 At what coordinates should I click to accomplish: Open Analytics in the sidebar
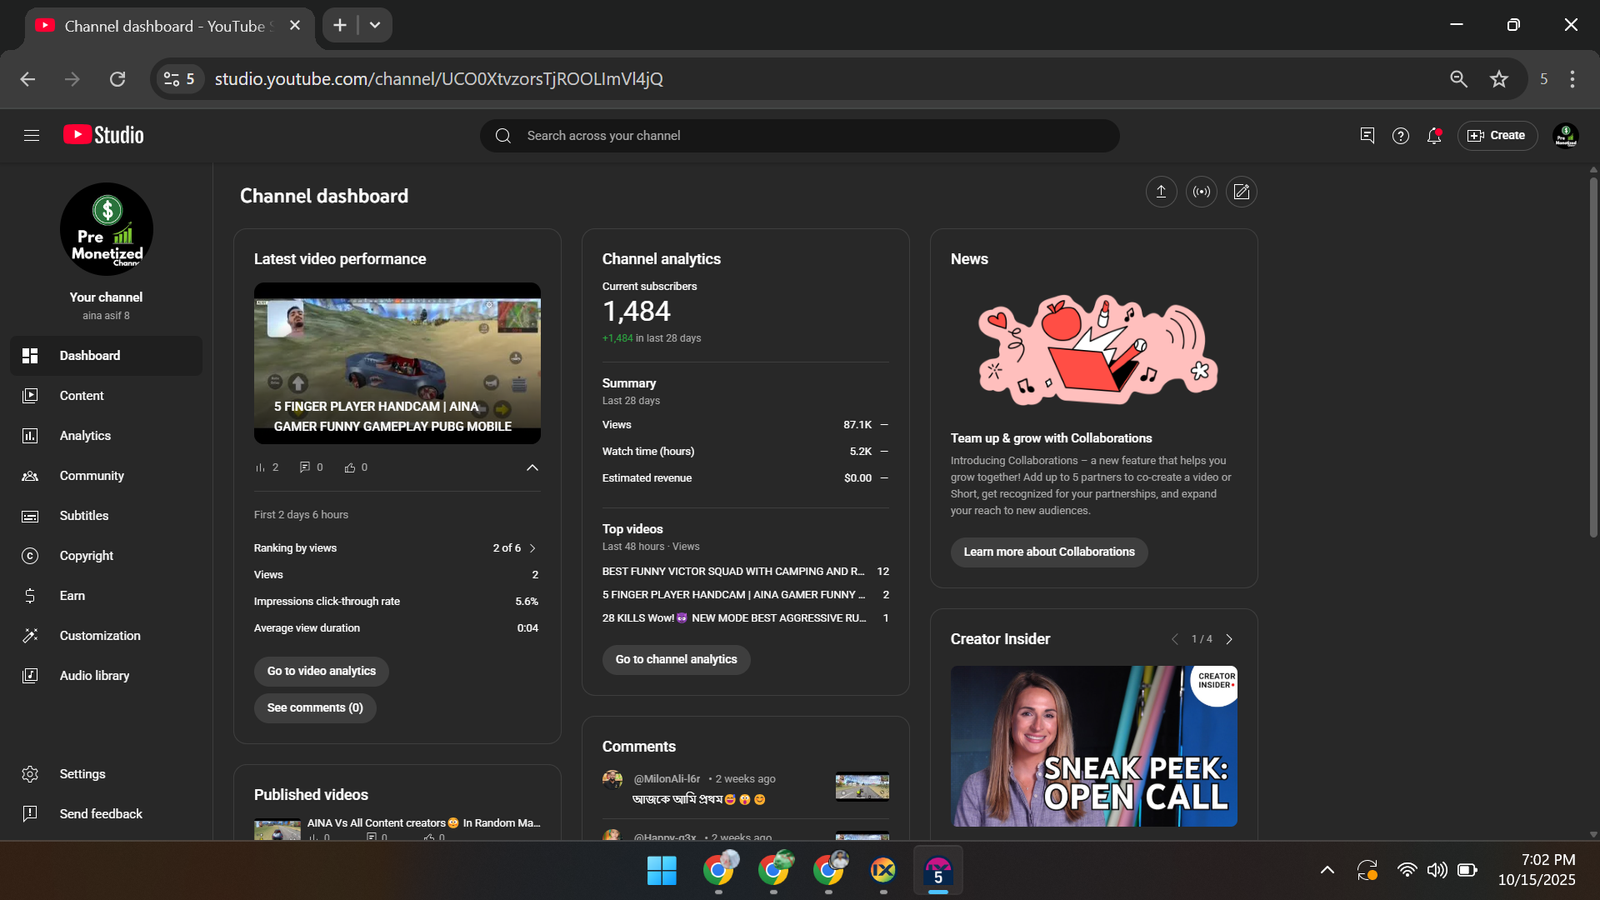pos(85,436)
